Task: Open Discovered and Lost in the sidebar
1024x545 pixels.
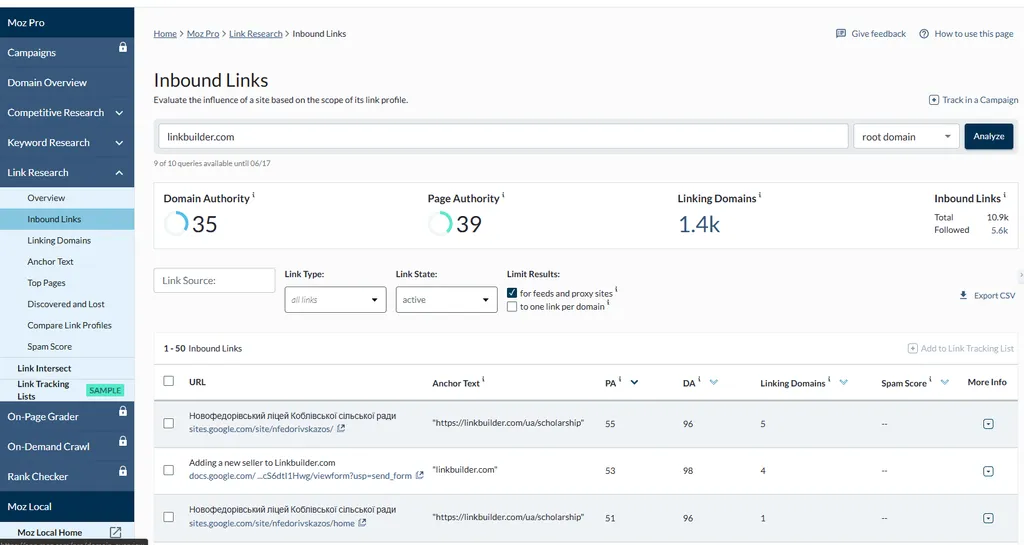Action: (x=66, y=304)
